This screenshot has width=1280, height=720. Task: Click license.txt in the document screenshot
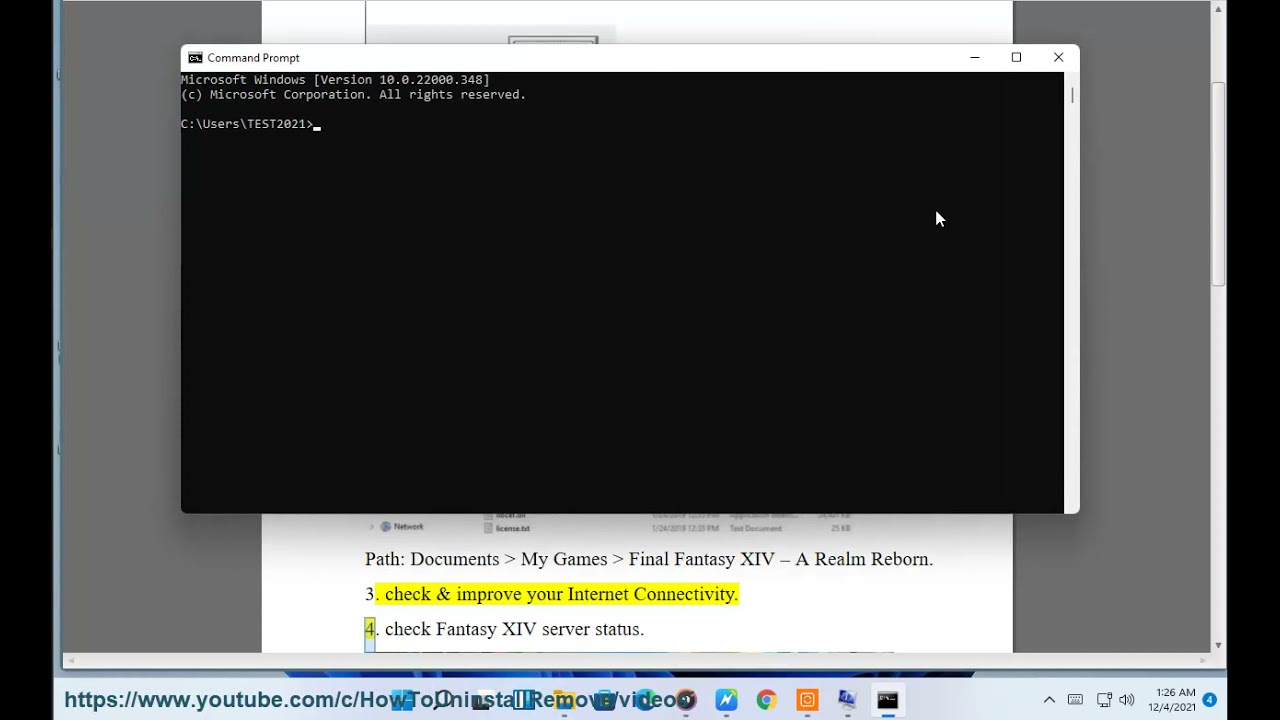click(507, 528)
